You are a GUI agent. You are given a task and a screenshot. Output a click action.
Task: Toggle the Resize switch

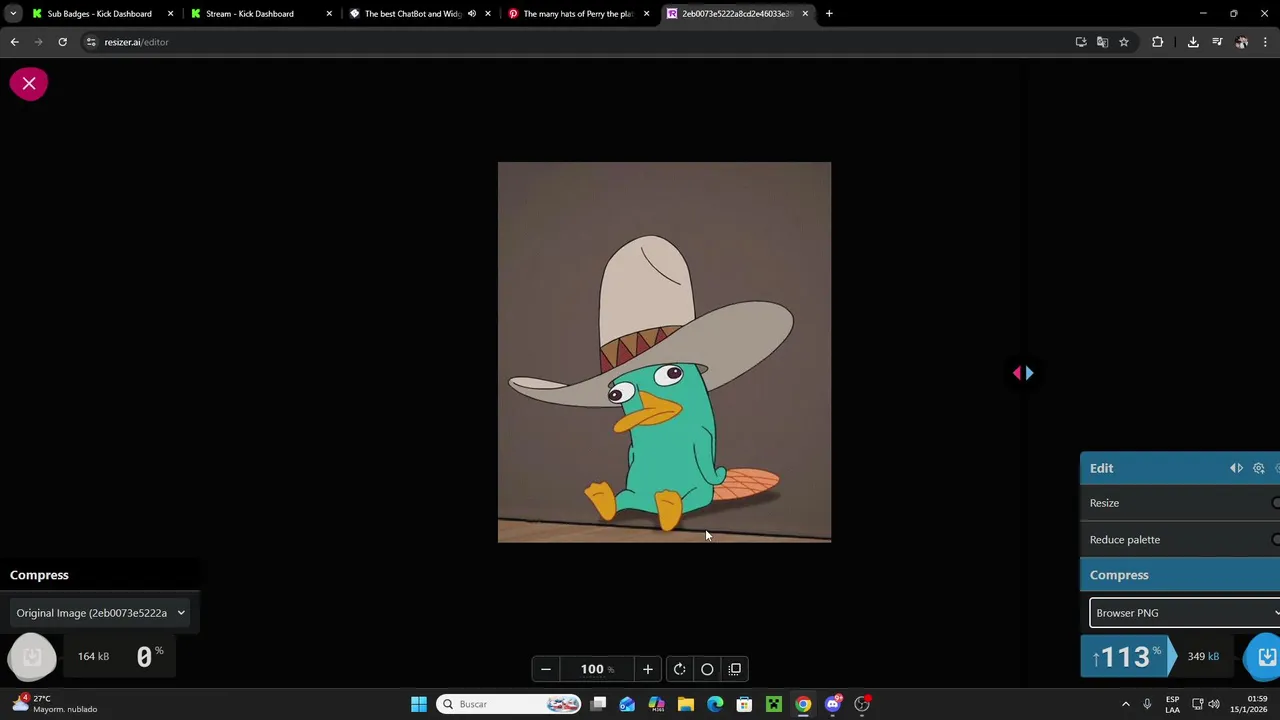1275,503
